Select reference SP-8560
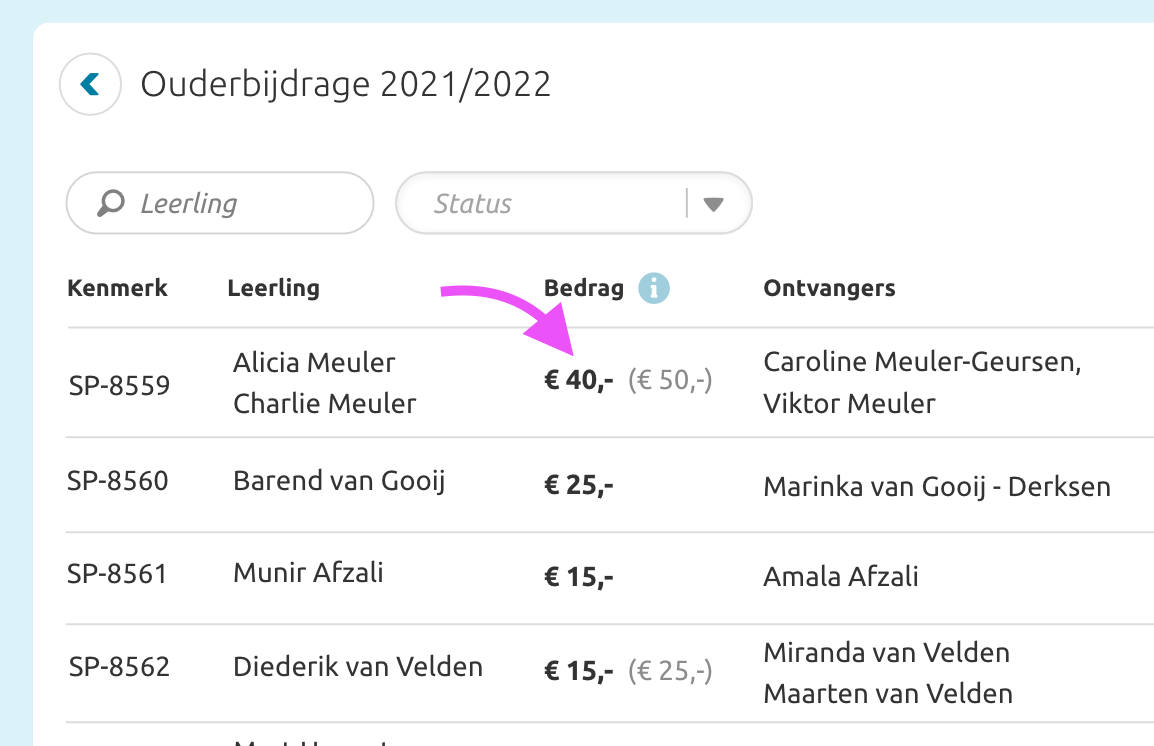Viewport: 1154px width, 746px height. pos(118,481)
